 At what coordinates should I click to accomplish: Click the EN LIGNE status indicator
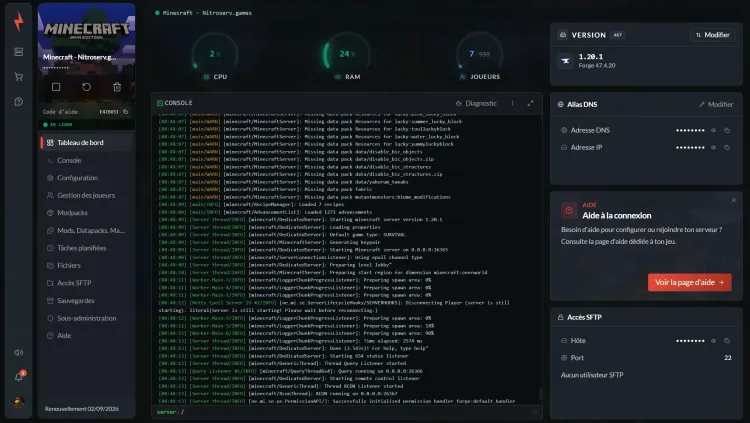click(x=58, y=124)
